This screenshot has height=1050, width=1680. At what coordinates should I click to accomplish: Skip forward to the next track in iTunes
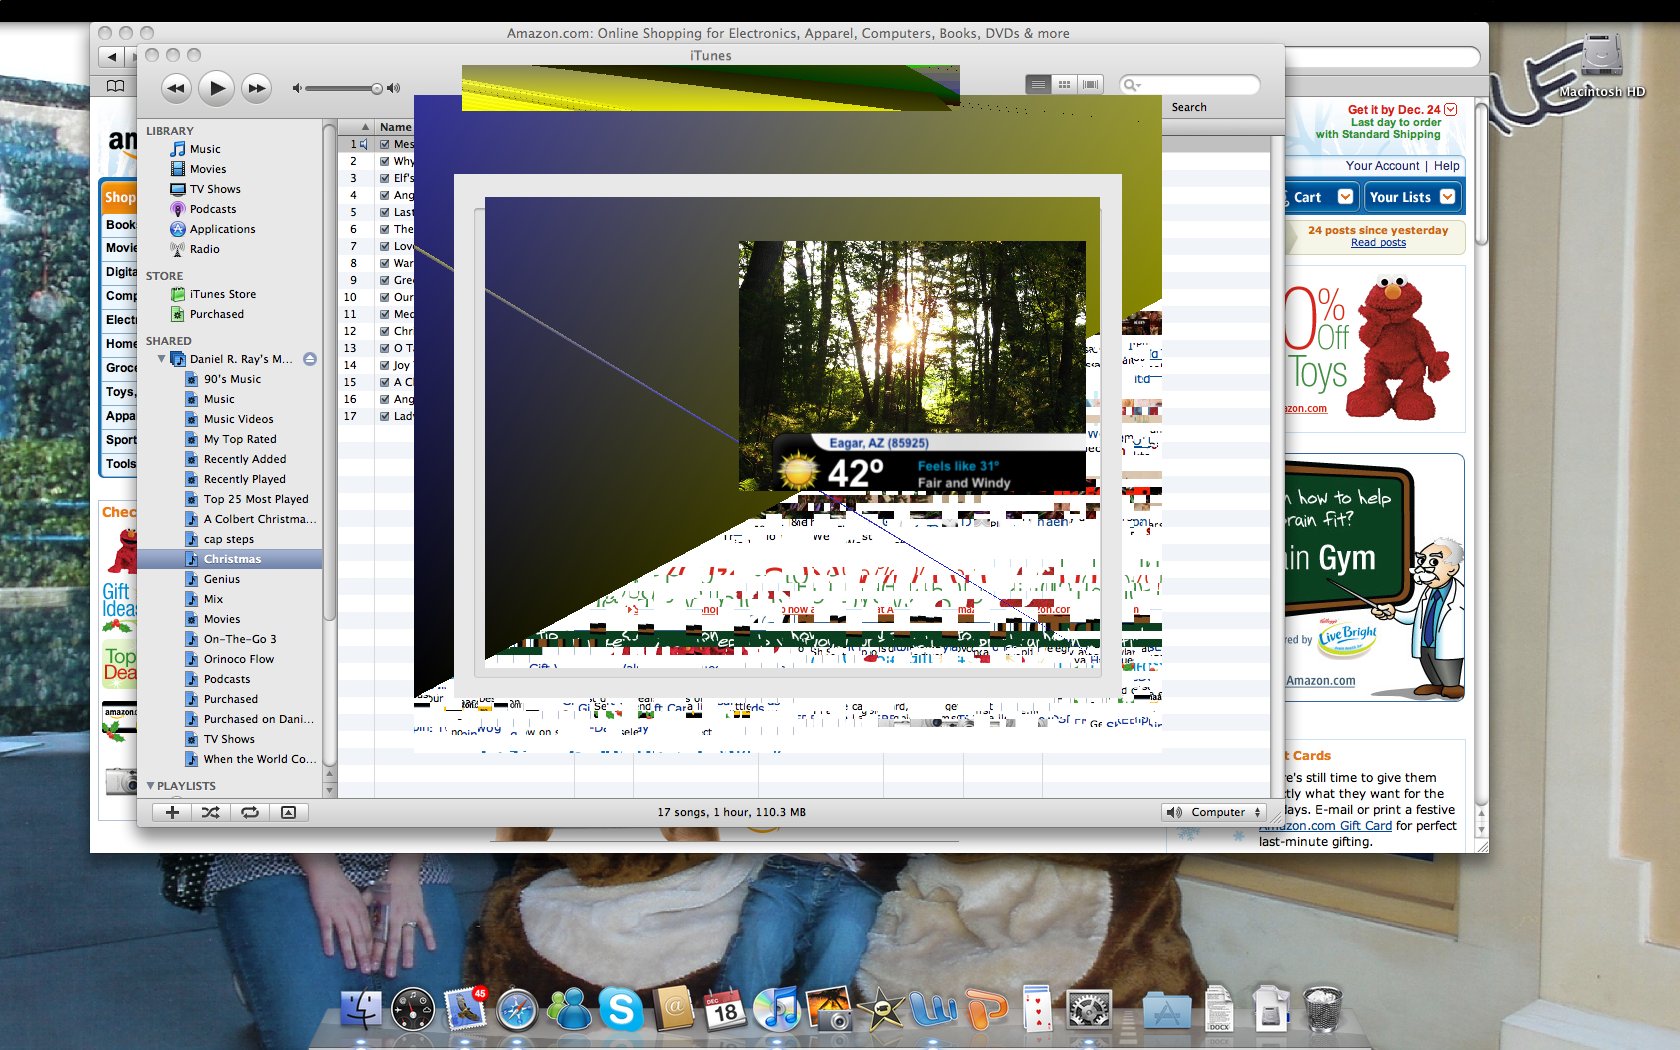(257, 88)
